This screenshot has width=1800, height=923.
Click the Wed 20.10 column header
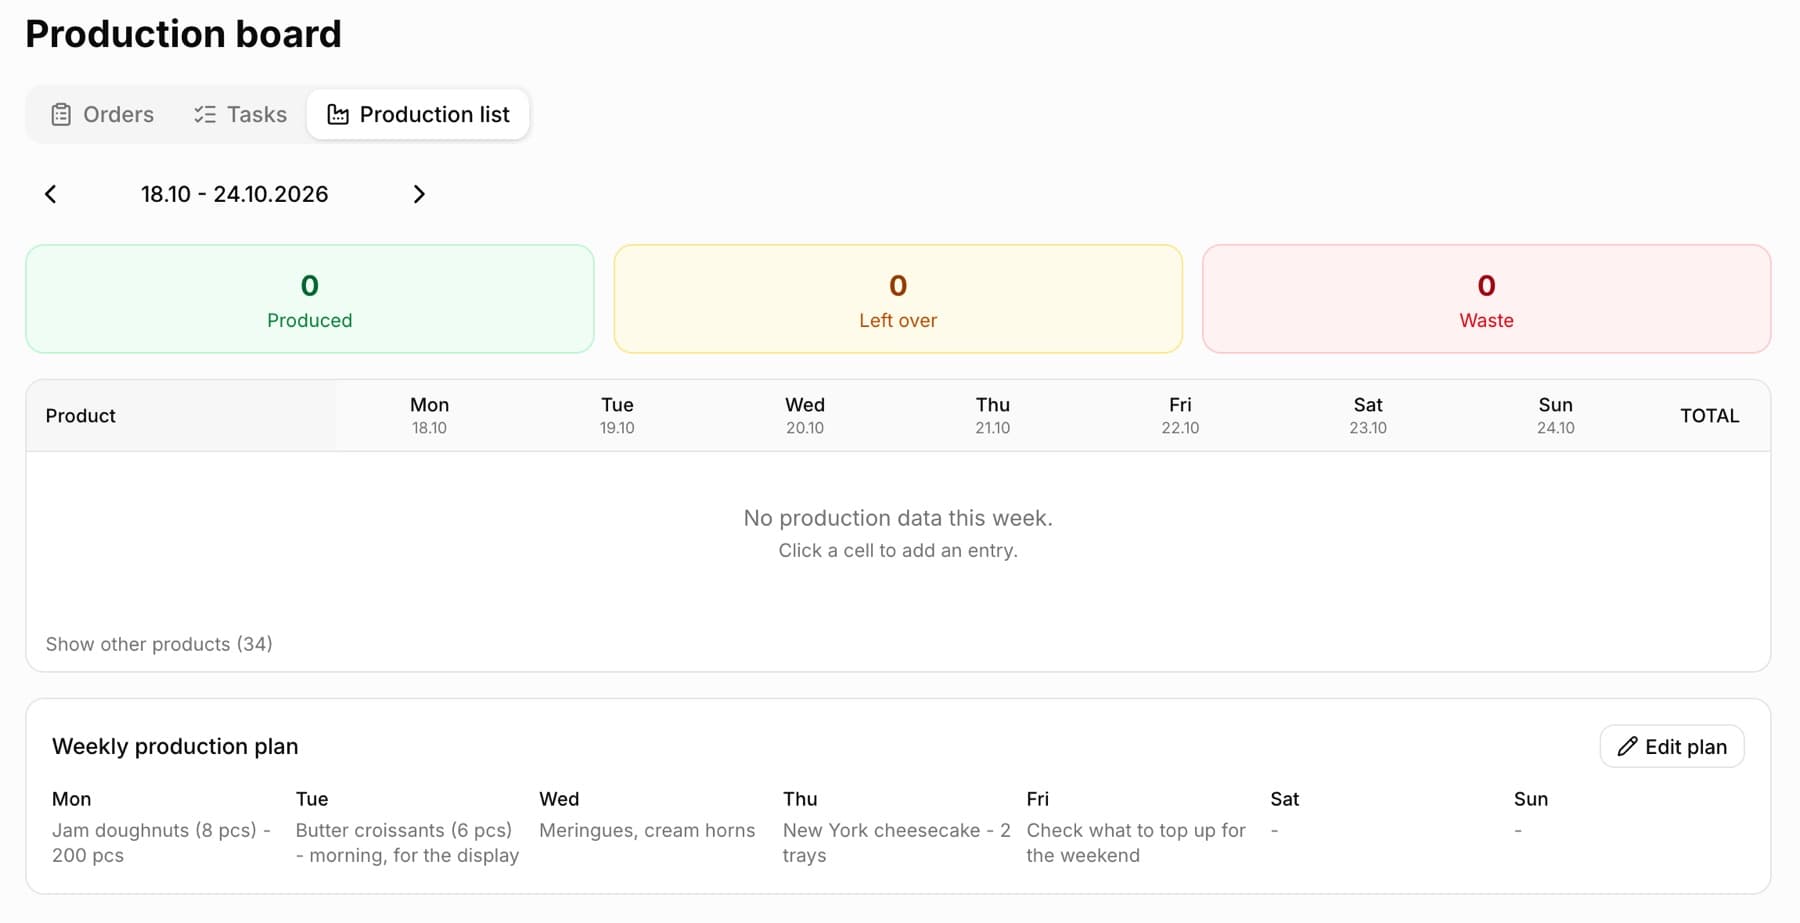click(805, 415)
